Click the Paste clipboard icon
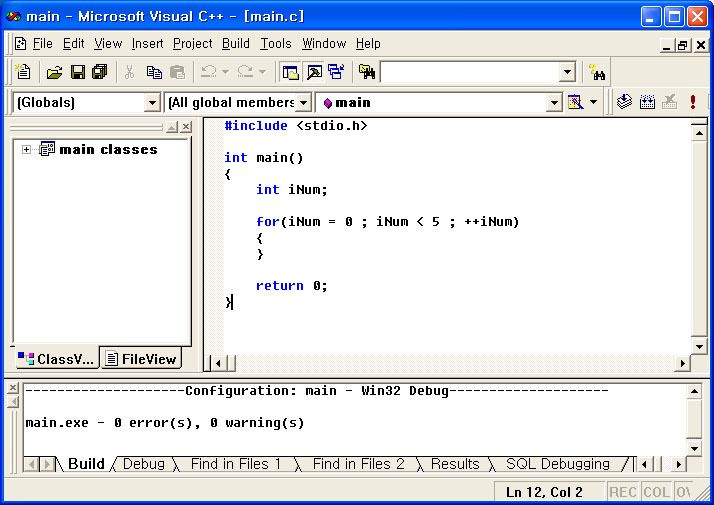The width and height of the screenshot is (714, 505). [177, 72]
